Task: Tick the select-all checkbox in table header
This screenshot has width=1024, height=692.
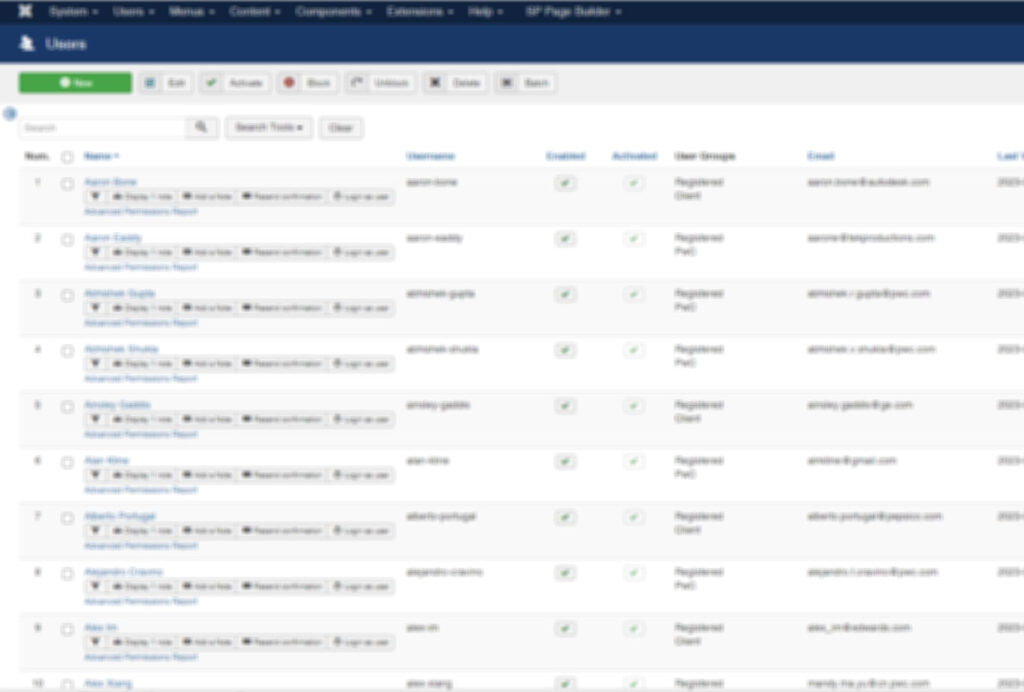Action: (67, 157)
